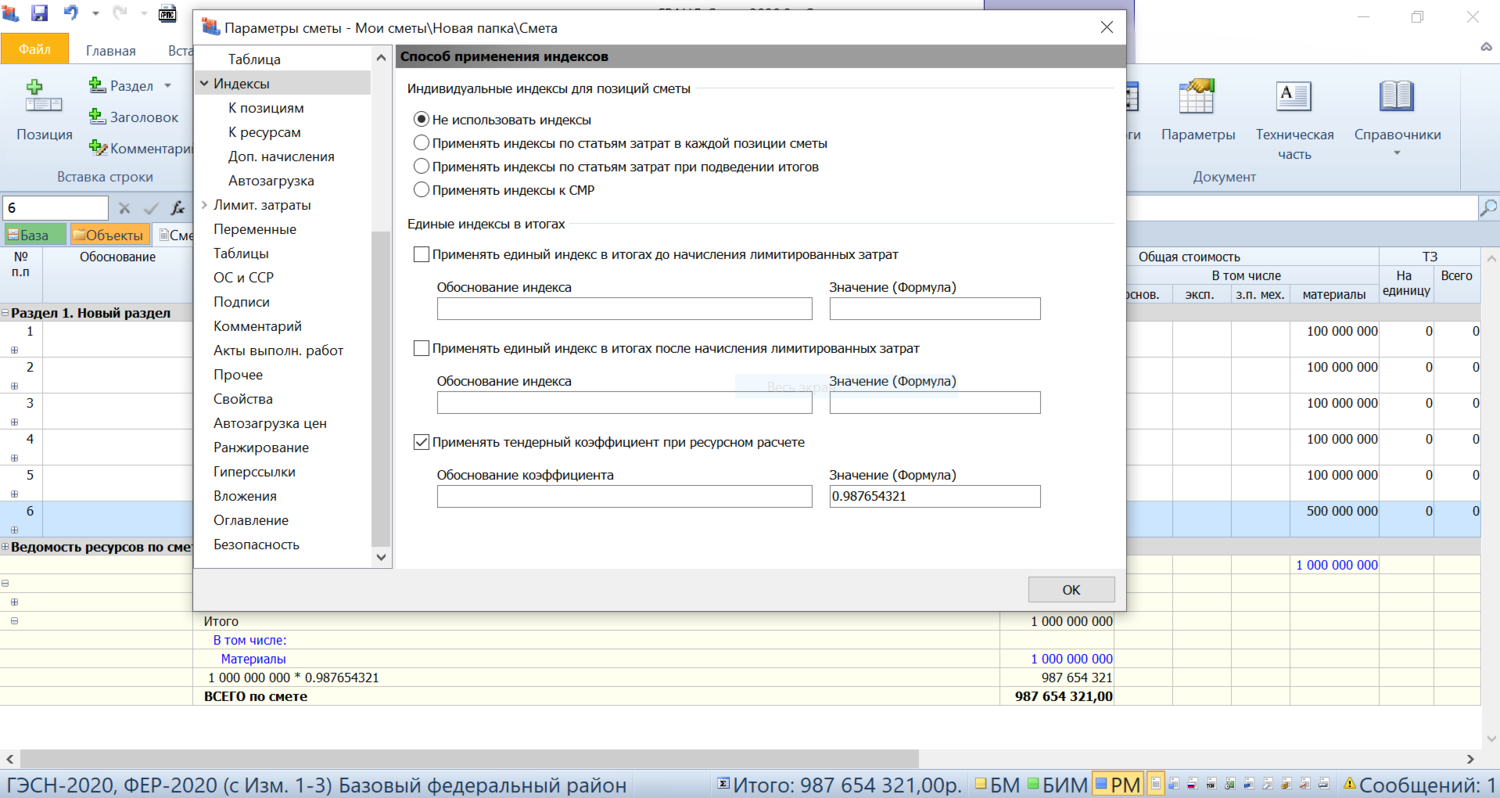Open the Параметры document settings
The width and height of the screenshot is (1500, 798).
point(1198,112)
